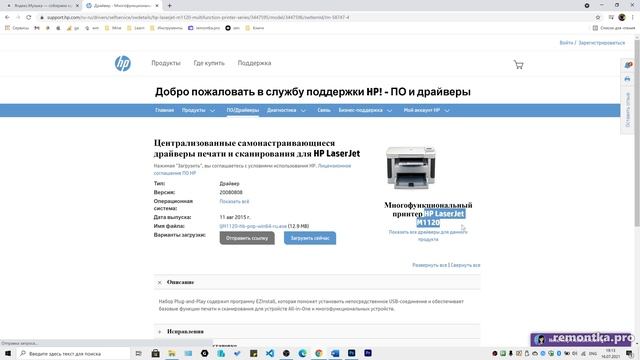Click the LaserJet M1120 printer image

click(411, 167)
